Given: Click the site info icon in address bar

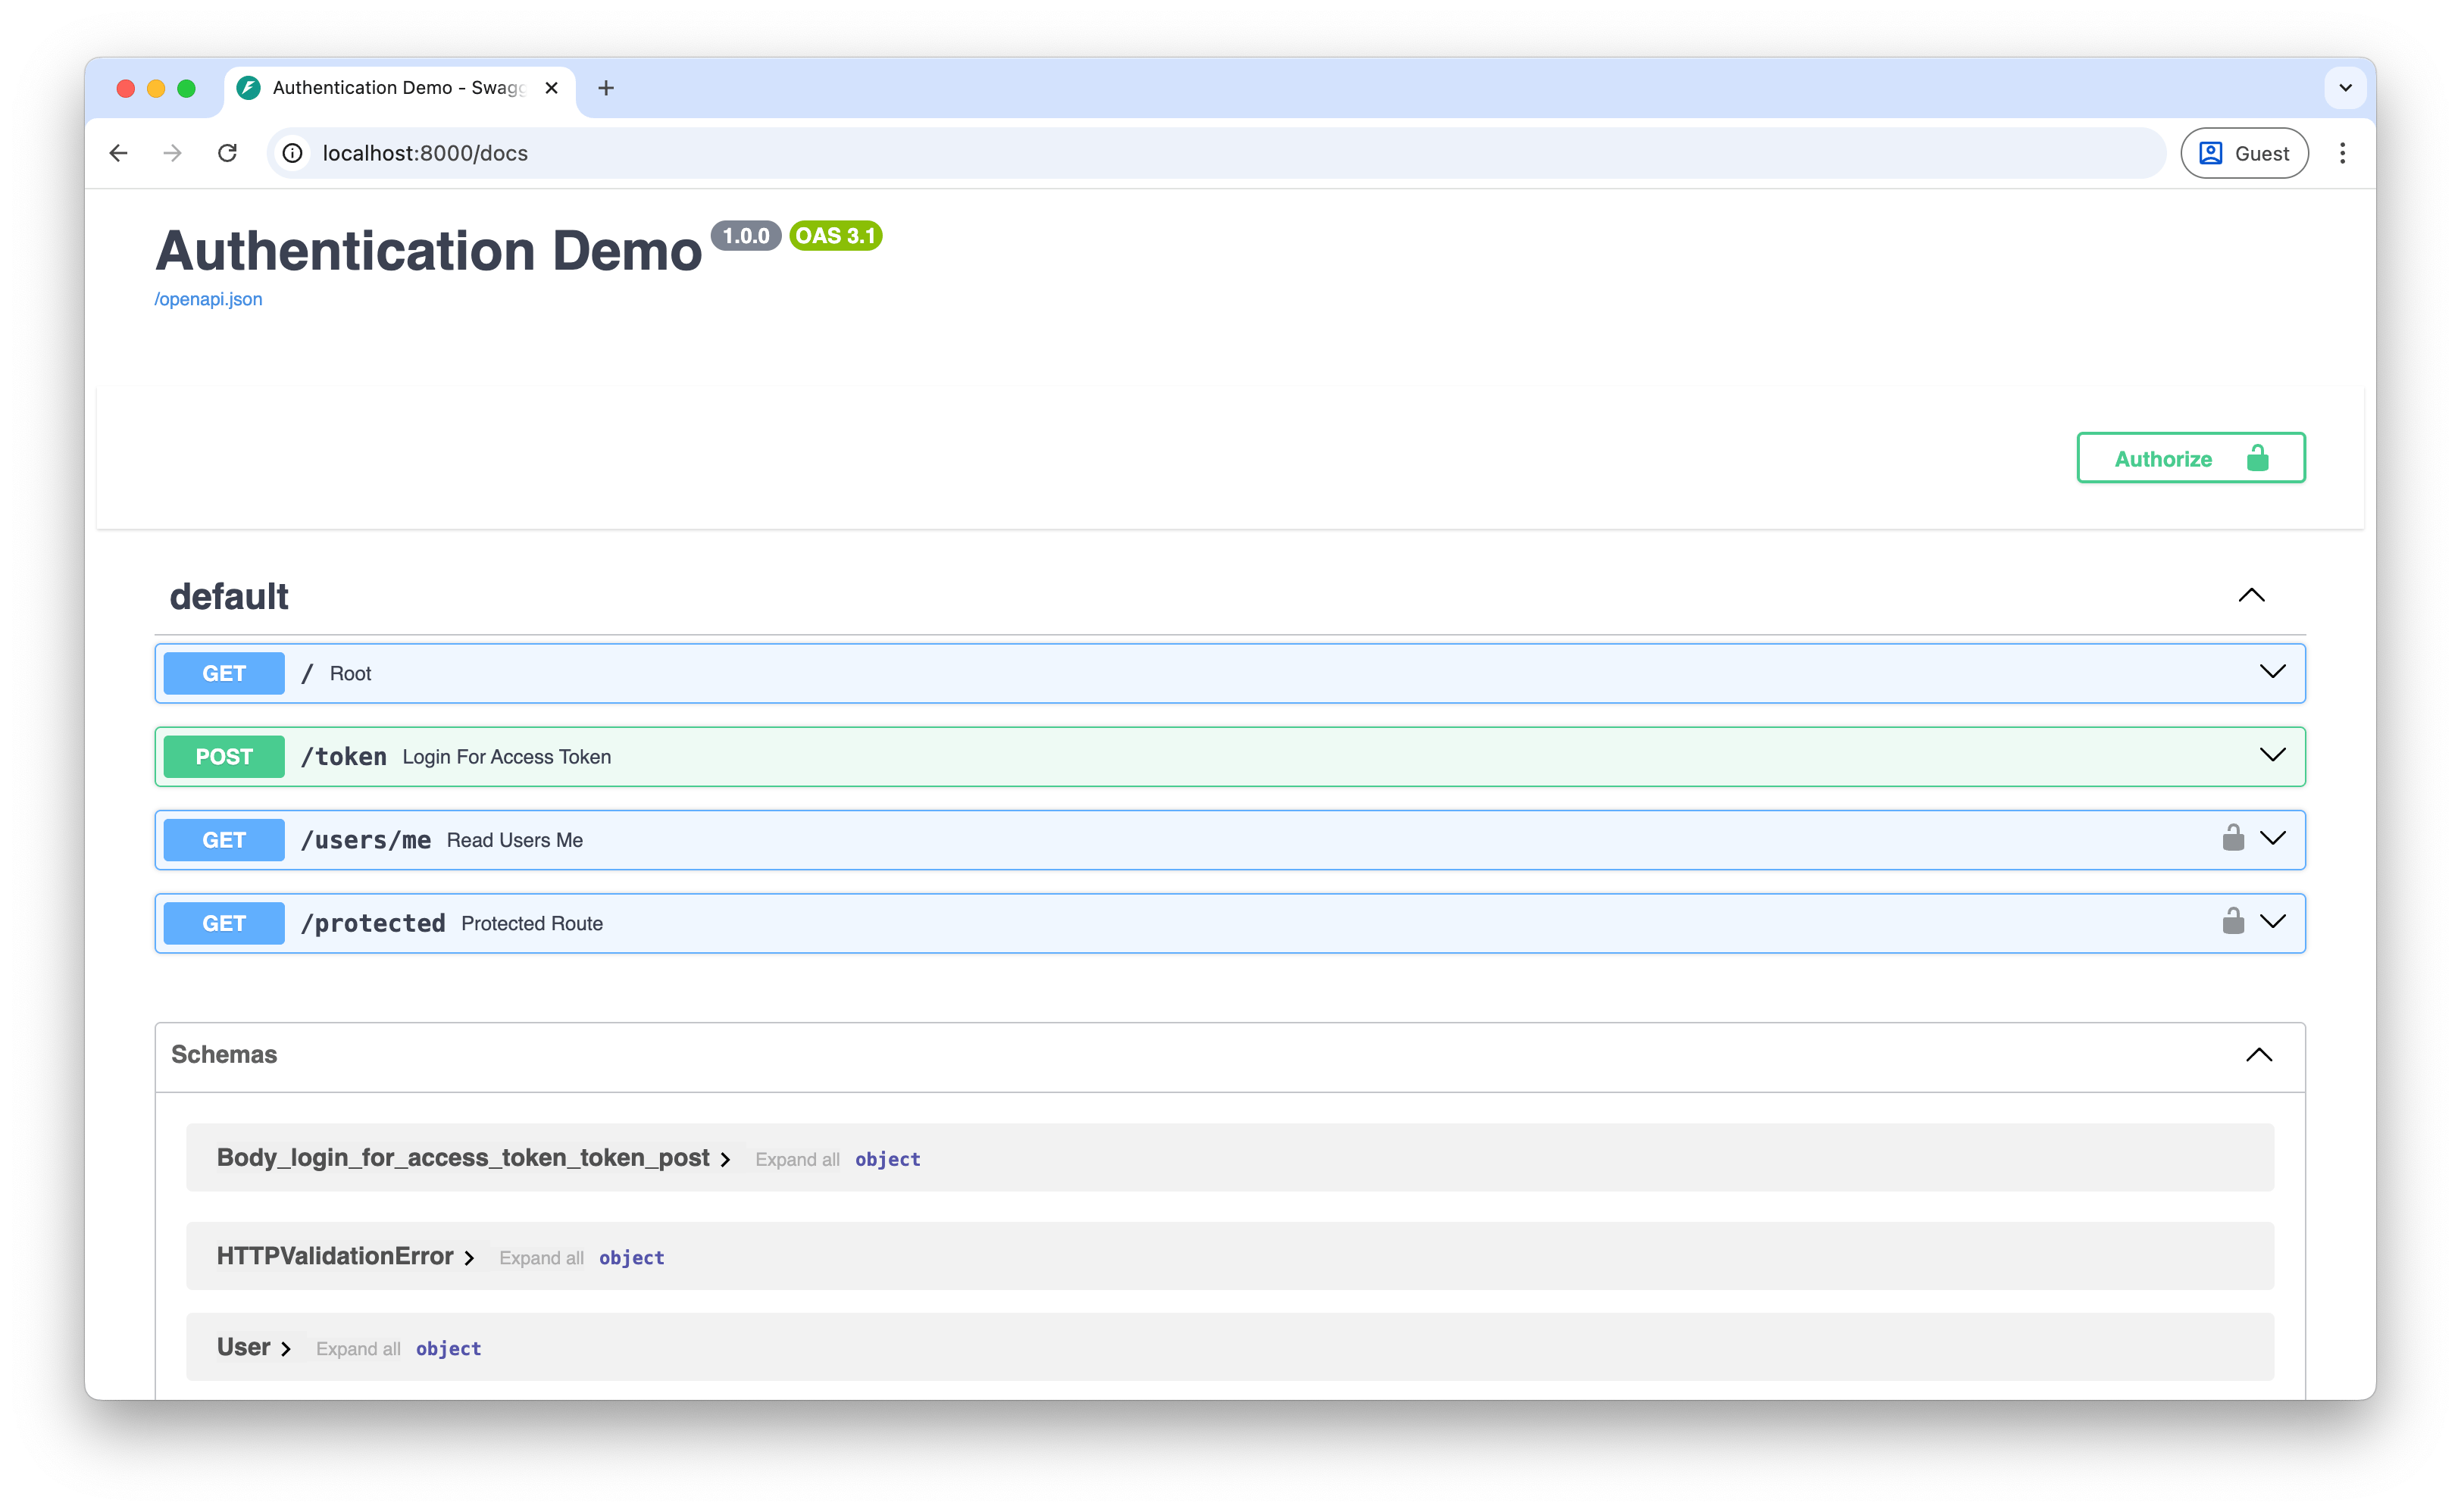Looking at the screenshot, I should pyautogui.click(x=292, y=153).
